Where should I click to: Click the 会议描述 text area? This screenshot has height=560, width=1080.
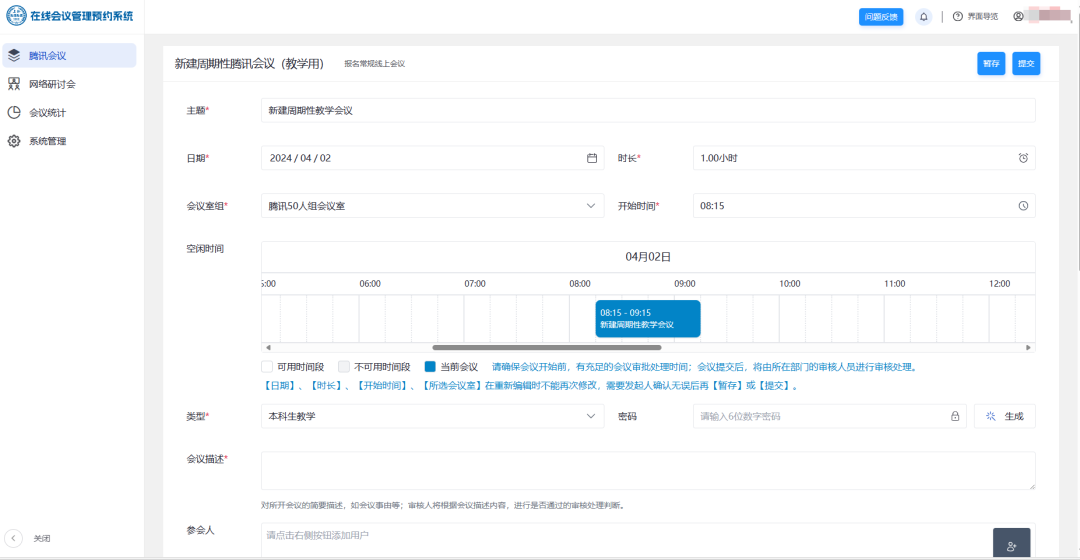click(648, 470)
